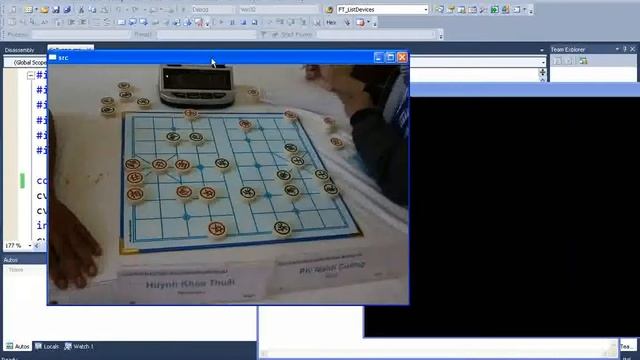Open the Breakpoints window icon dropdown arrow
This screenshot has width=640, height=360.
tap(369, 22)
